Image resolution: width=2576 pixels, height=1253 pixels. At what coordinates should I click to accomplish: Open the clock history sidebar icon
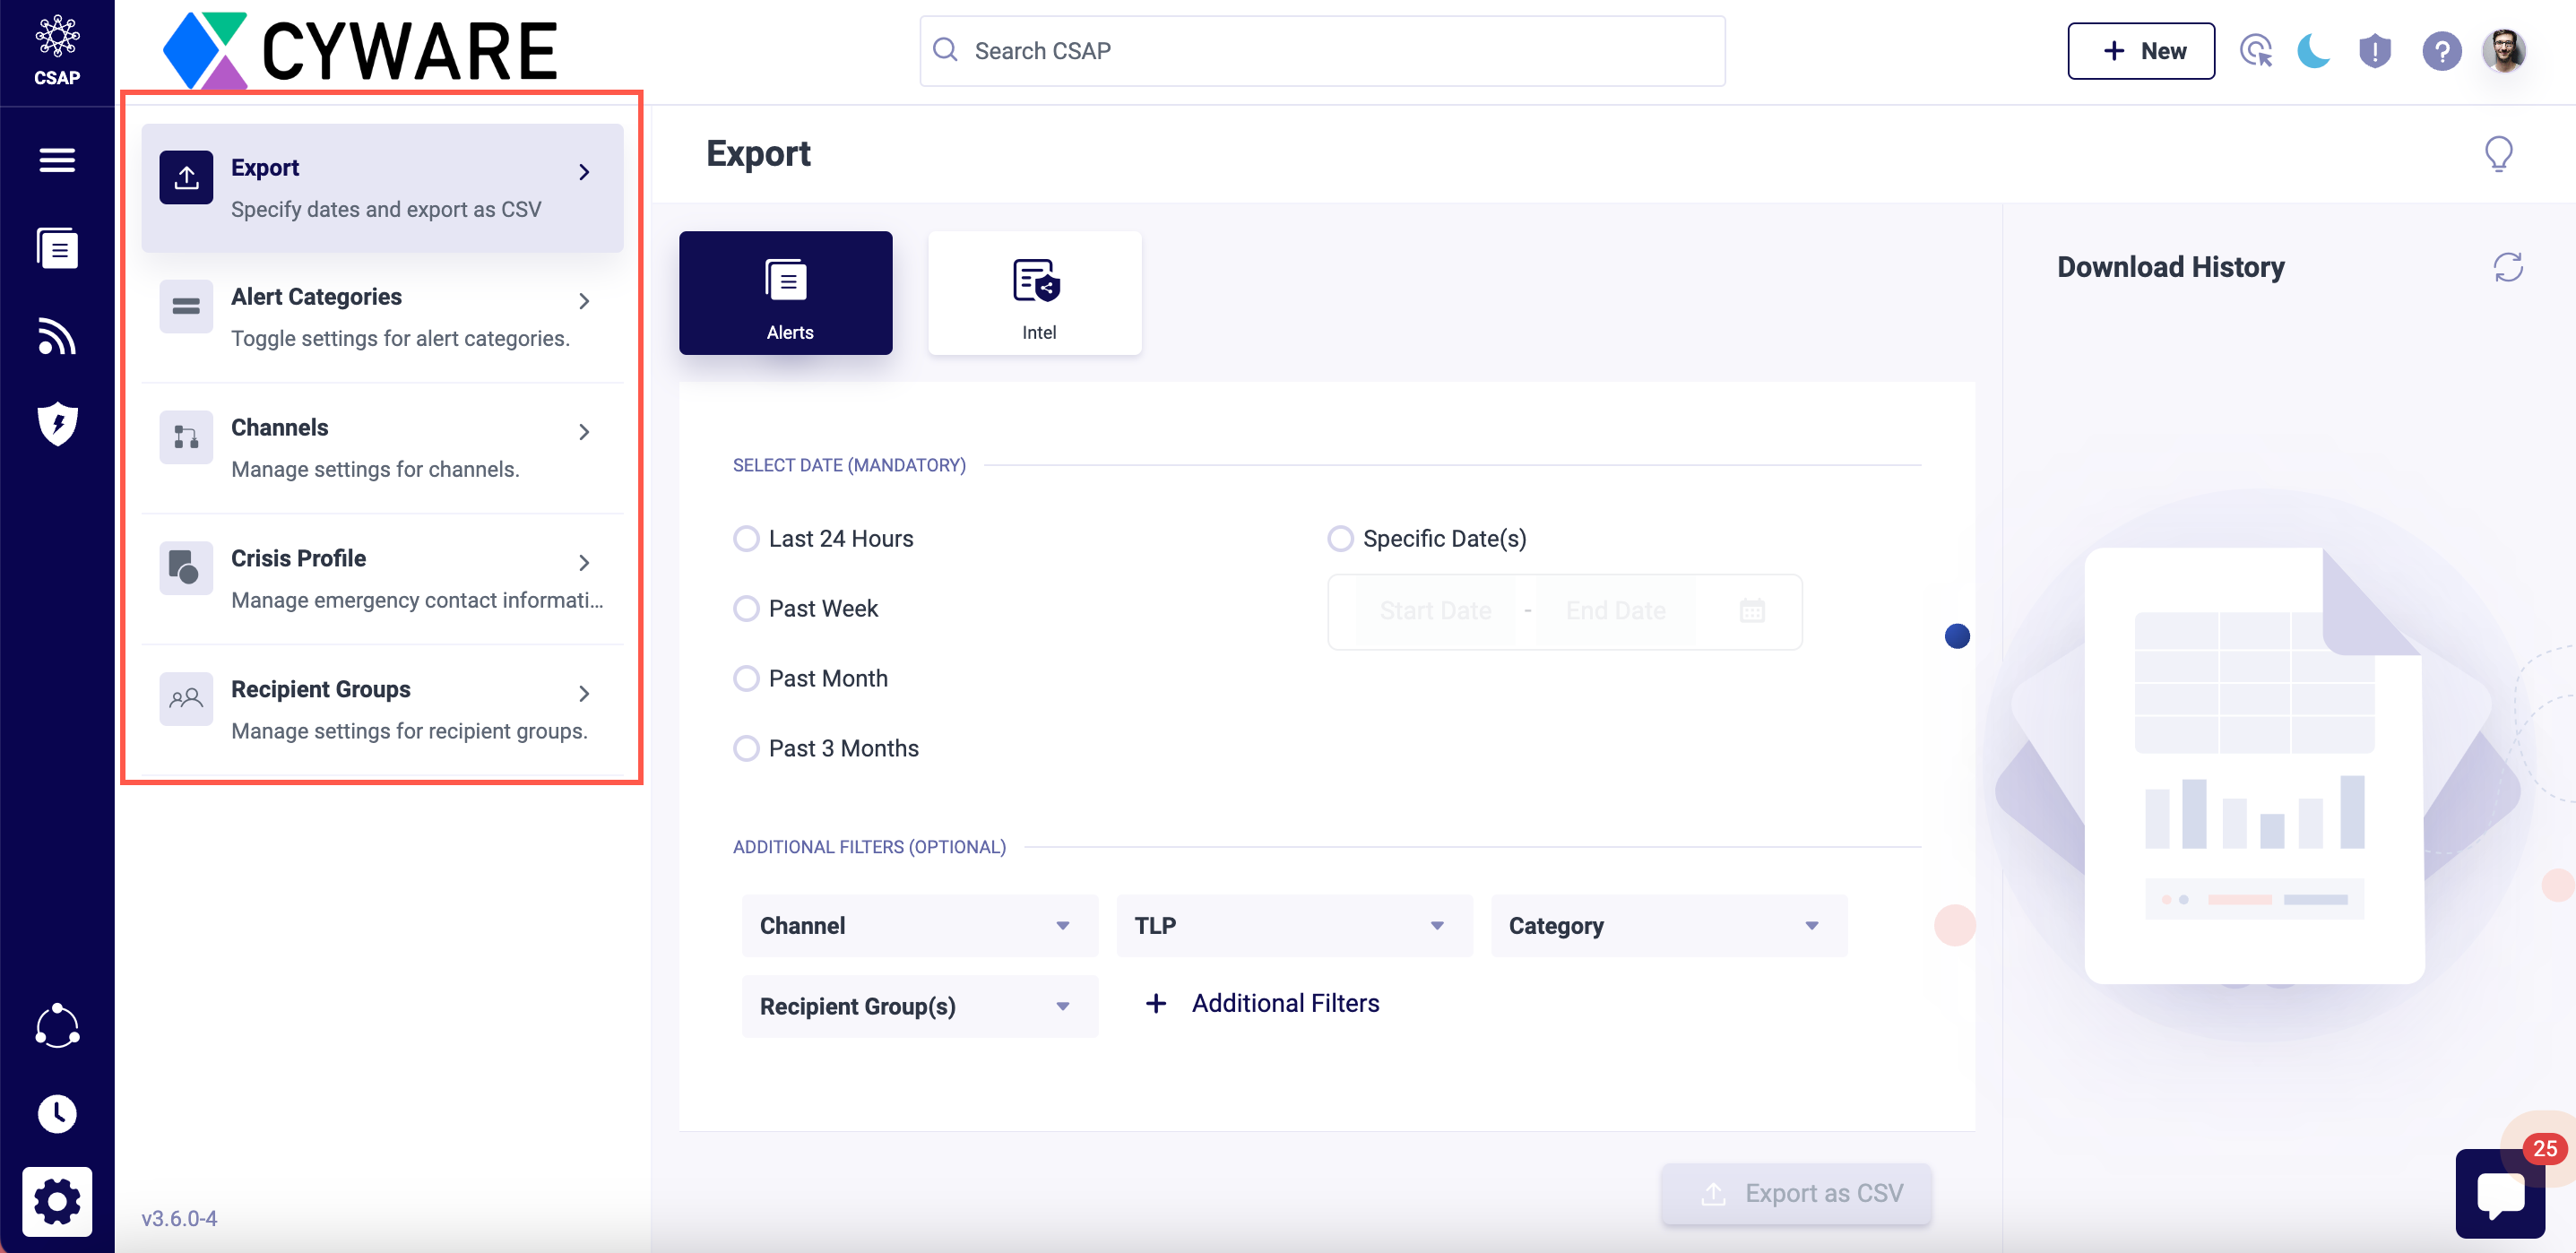coord(57,1113)
